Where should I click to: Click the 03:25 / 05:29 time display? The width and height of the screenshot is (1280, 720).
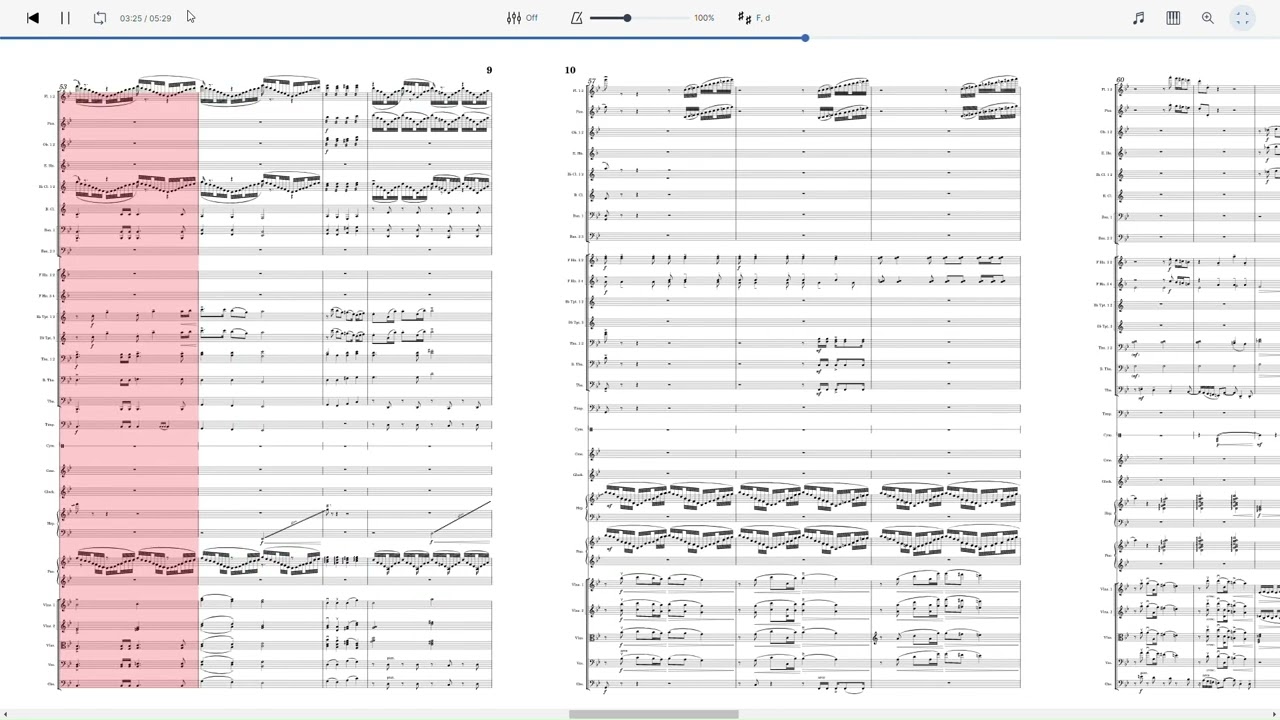[x=145, y=18]
